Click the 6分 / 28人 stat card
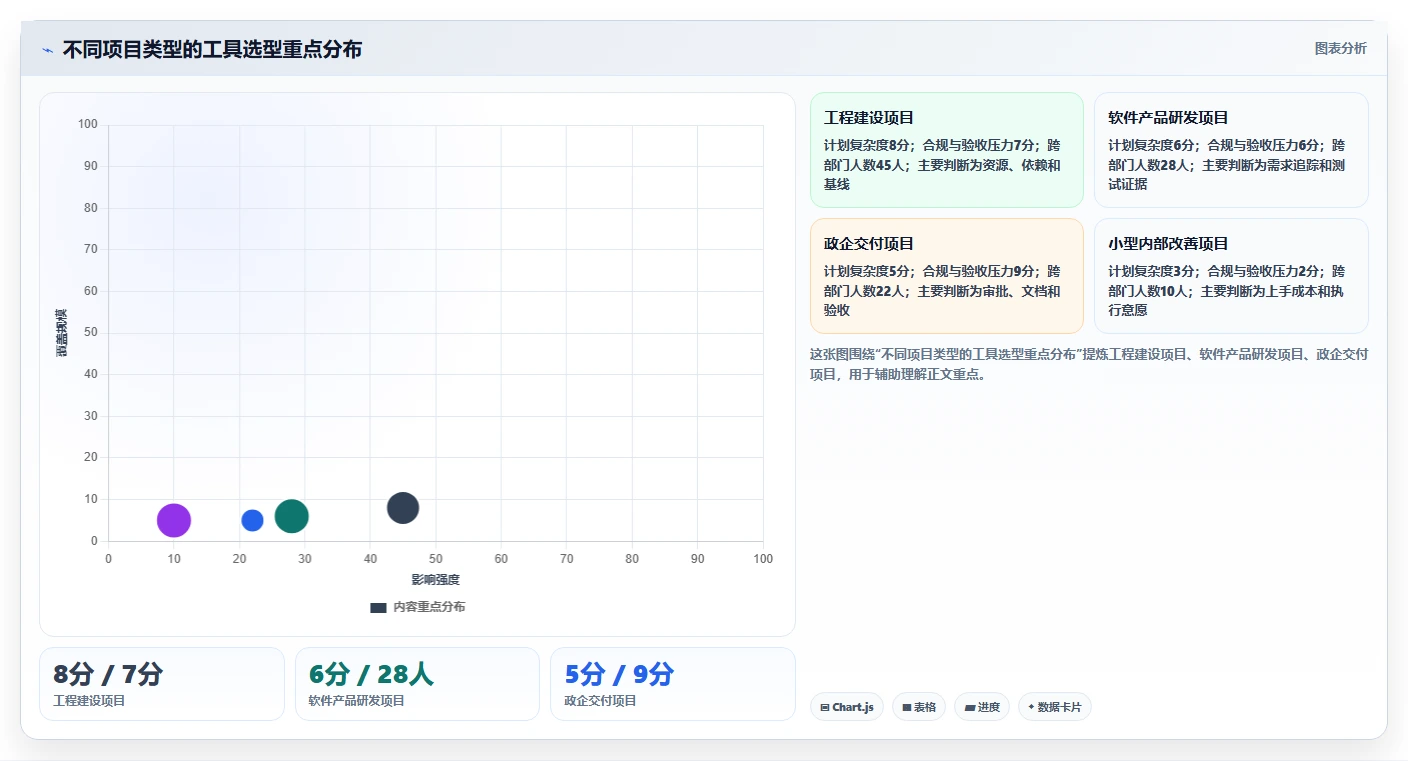 (x=417, y=684)
